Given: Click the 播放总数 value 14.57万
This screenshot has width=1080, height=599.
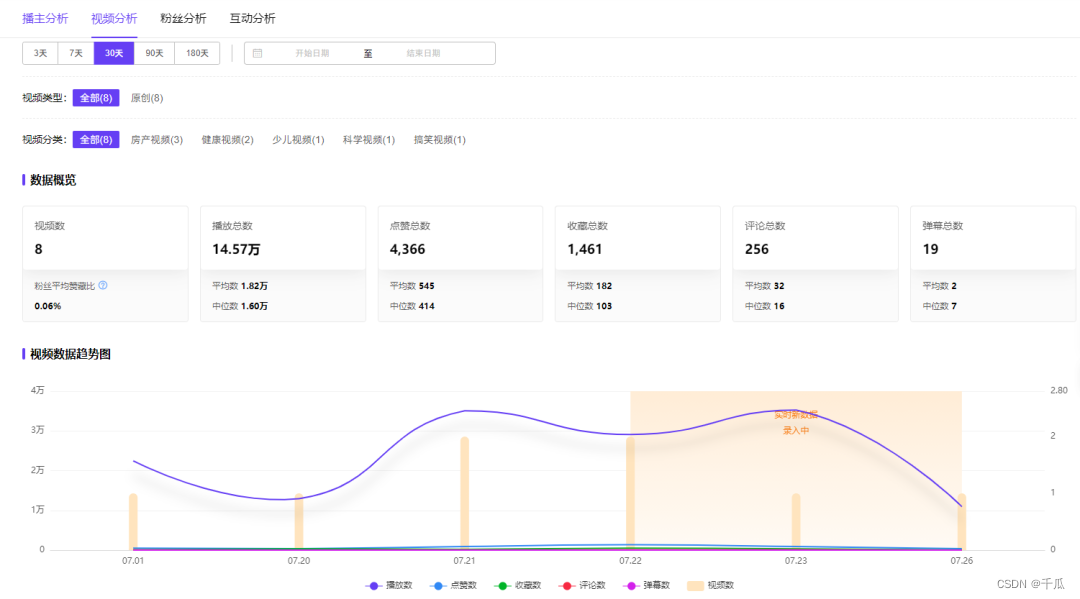Looking at the screenshot, I should (236, 249).
